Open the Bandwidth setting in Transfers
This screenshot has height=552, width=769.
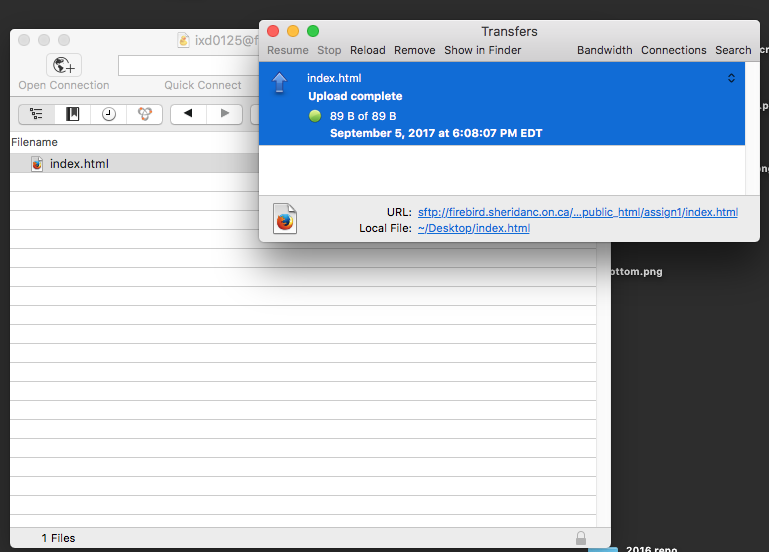point(604,50)
